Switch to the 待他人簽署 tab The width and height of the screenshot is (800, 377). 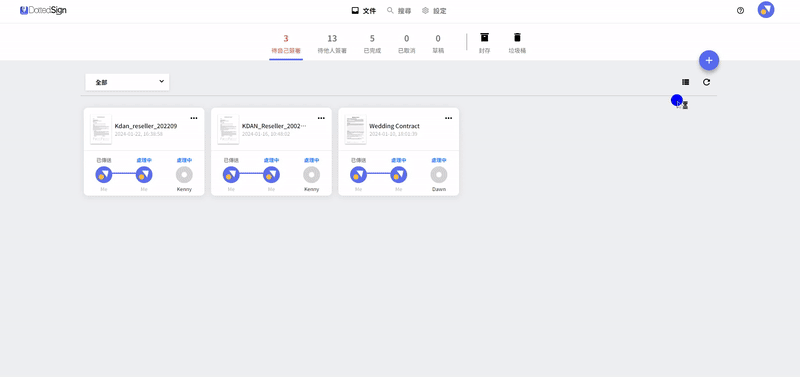pos(332,44)
